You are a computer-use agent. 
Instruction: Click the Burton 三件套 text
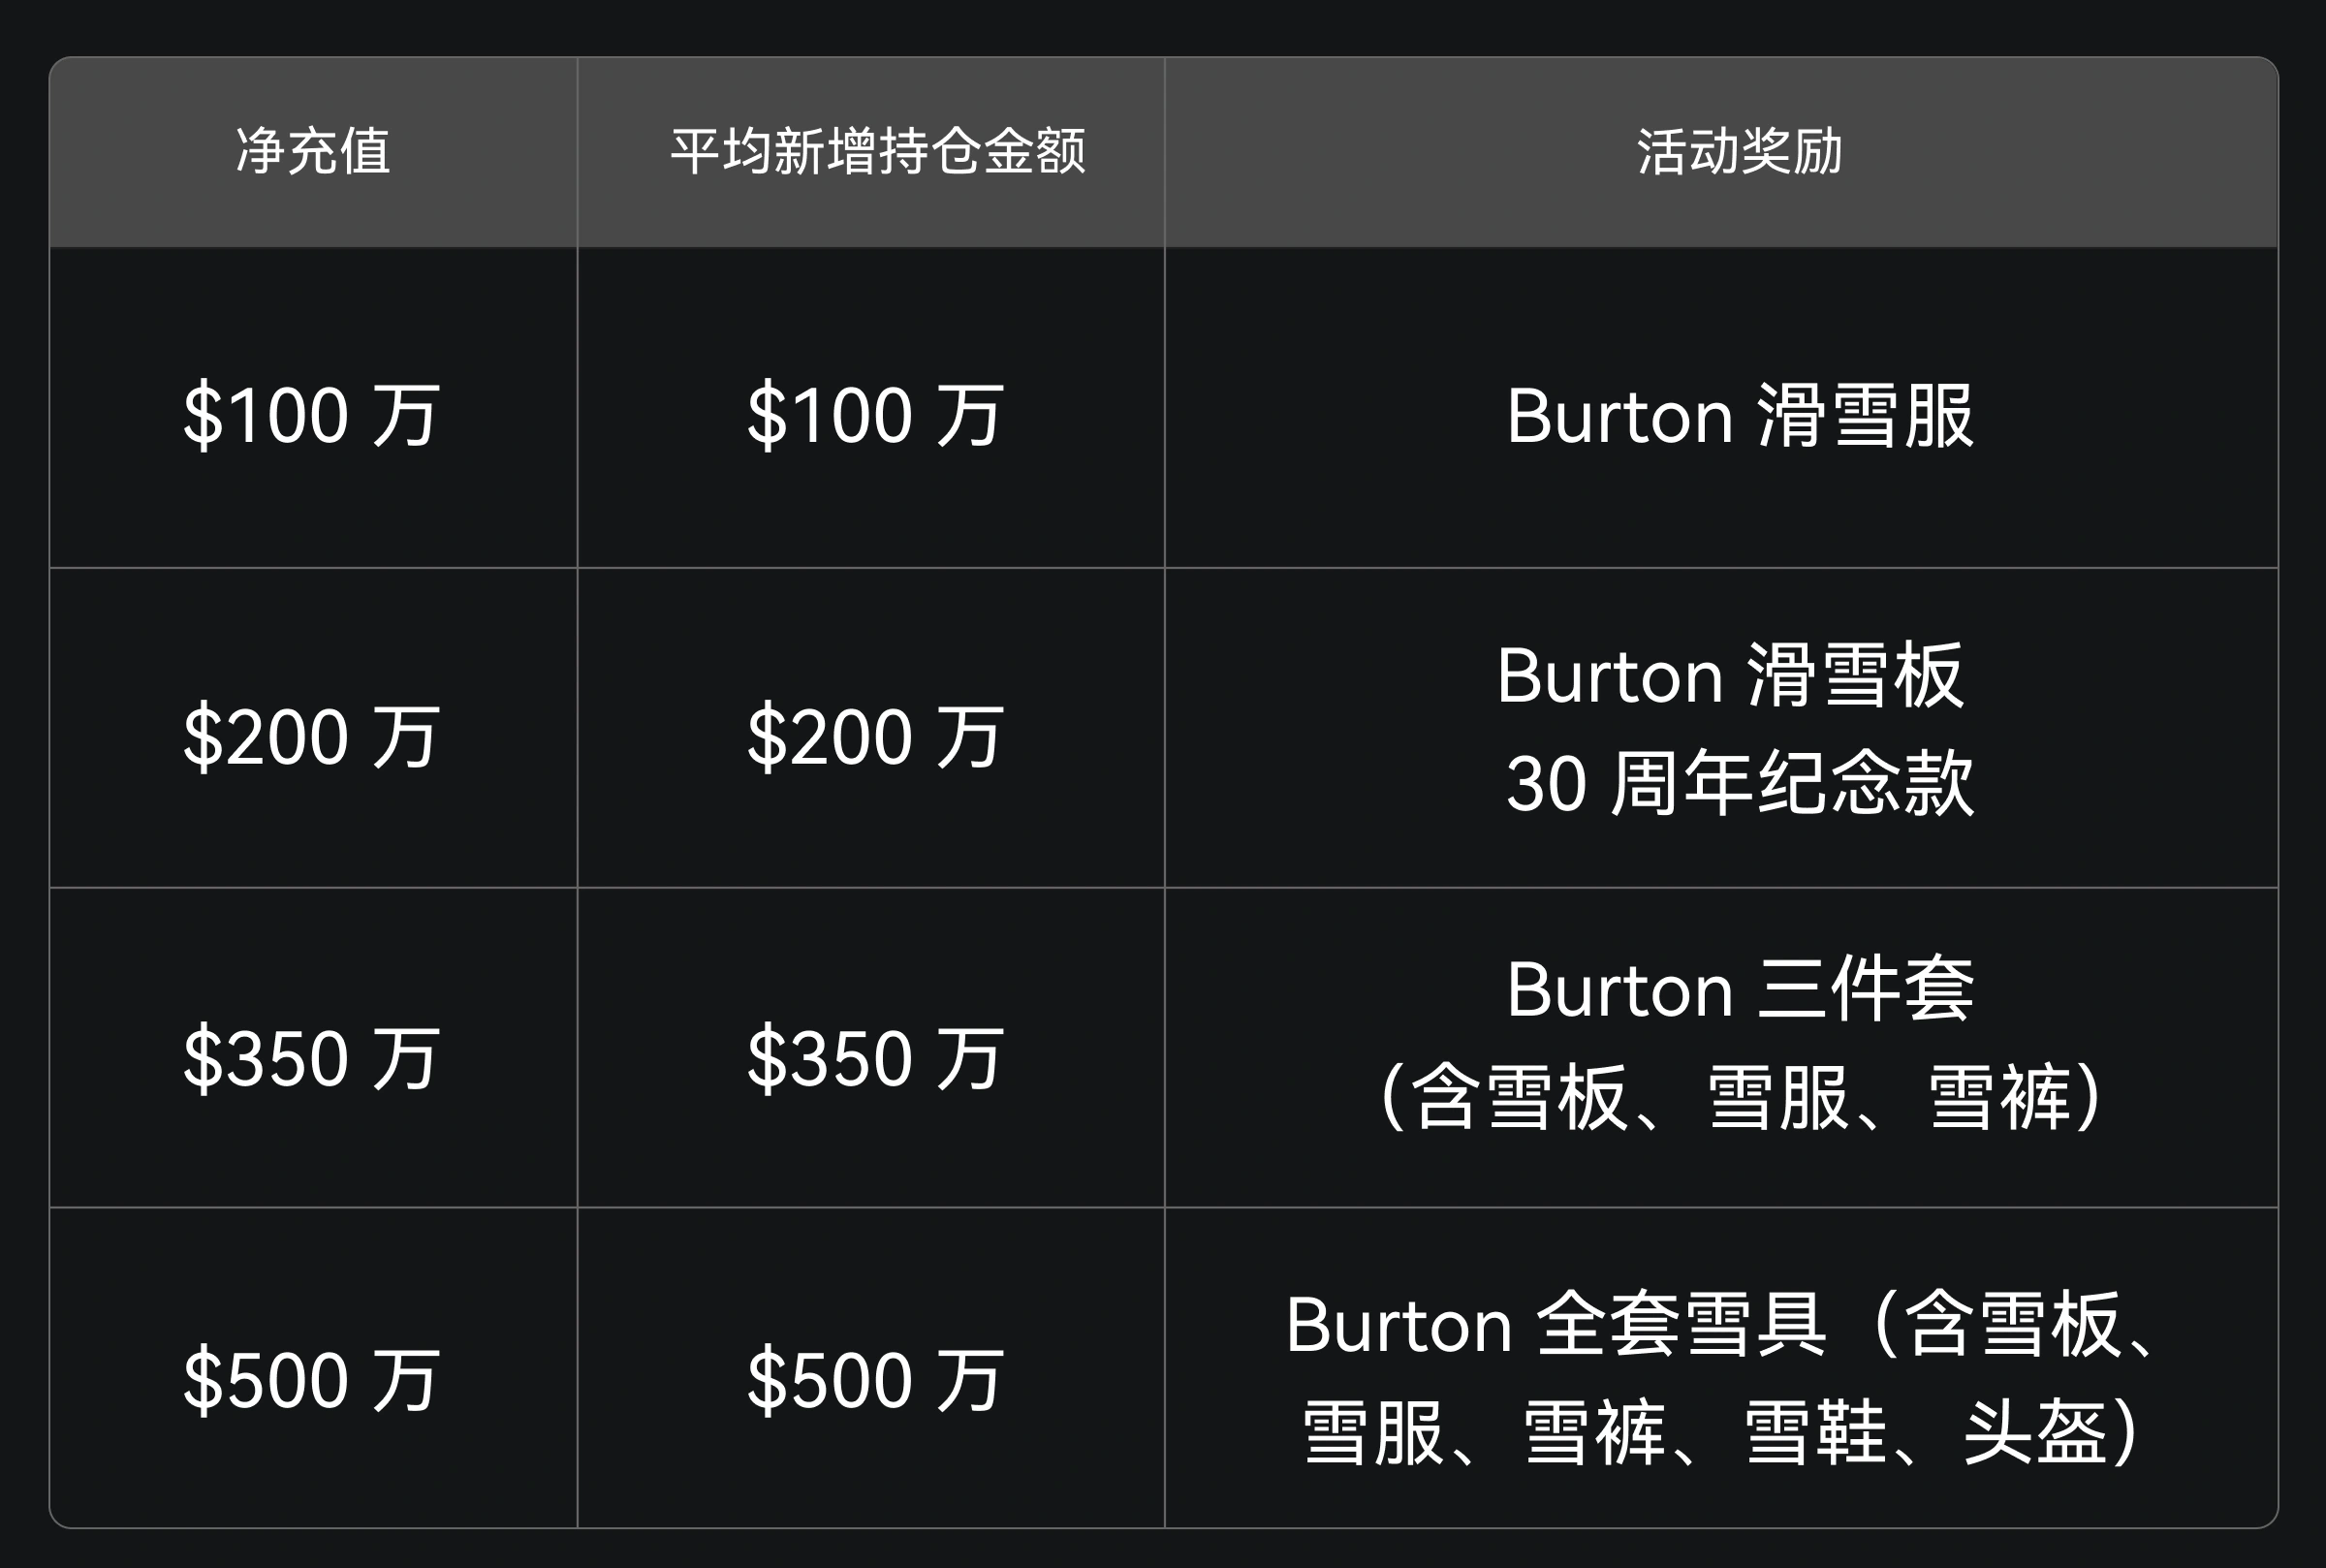pos(1739,990)
